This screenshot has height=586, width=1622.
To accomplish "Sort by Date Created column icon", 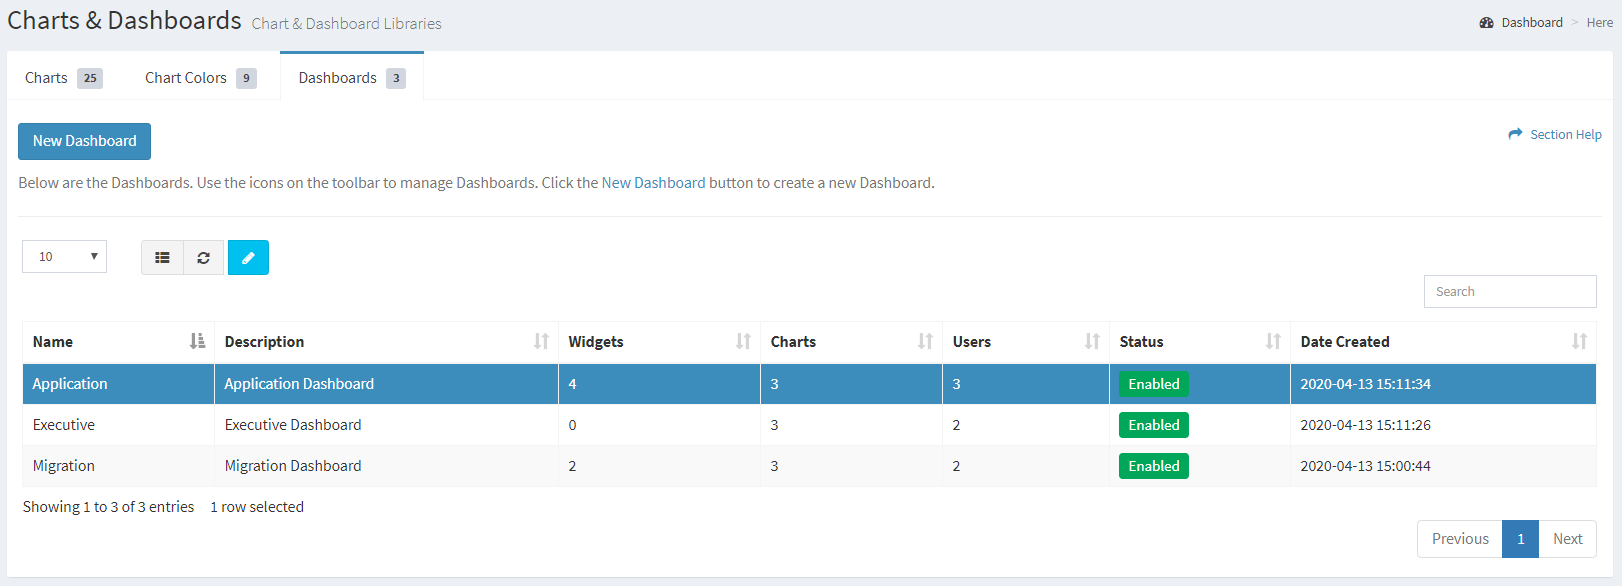I will [1579, 342].
